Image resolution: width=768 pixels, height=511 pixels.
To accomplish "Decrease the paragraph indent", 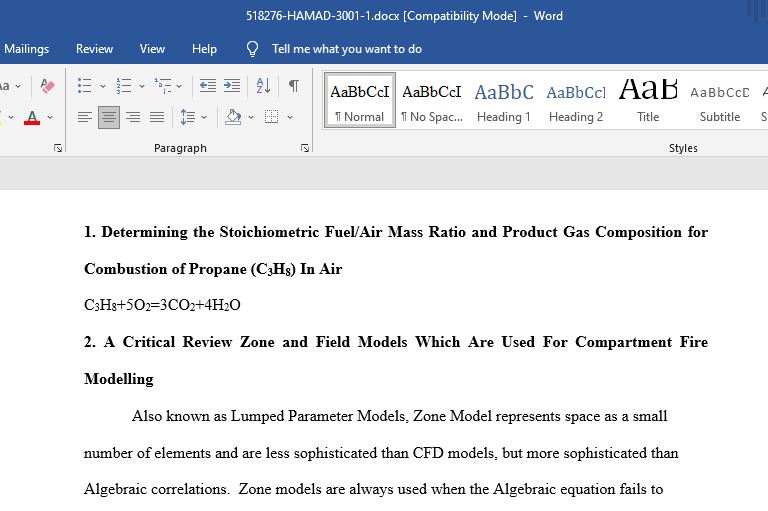I will (208, 86).
